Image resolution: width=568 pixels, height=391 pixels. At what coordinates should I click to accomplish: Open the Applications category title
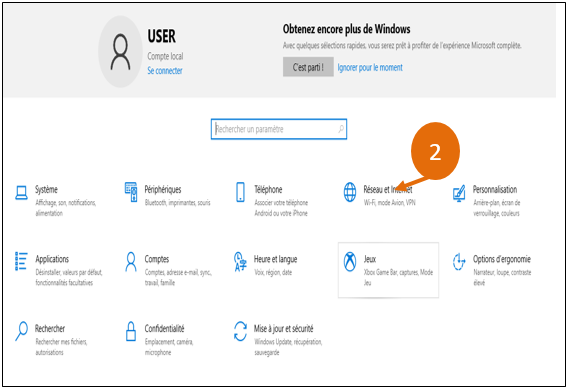point(52,259)
